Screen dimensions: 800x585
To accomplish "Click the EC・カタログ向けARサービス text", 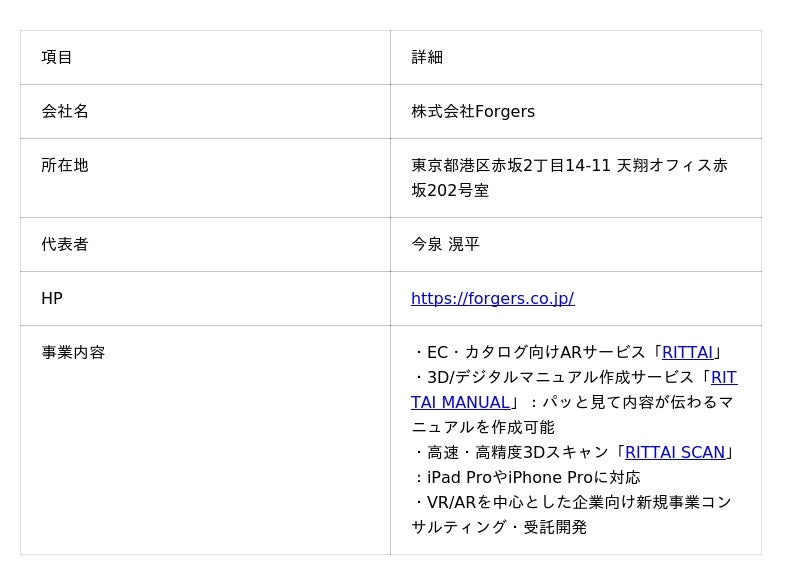I will [x=535, y=352].
